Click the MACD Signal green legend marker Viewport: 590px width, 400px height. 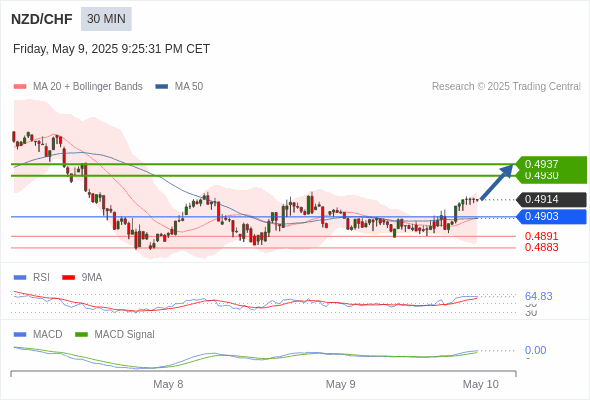(x=81, y=335)
